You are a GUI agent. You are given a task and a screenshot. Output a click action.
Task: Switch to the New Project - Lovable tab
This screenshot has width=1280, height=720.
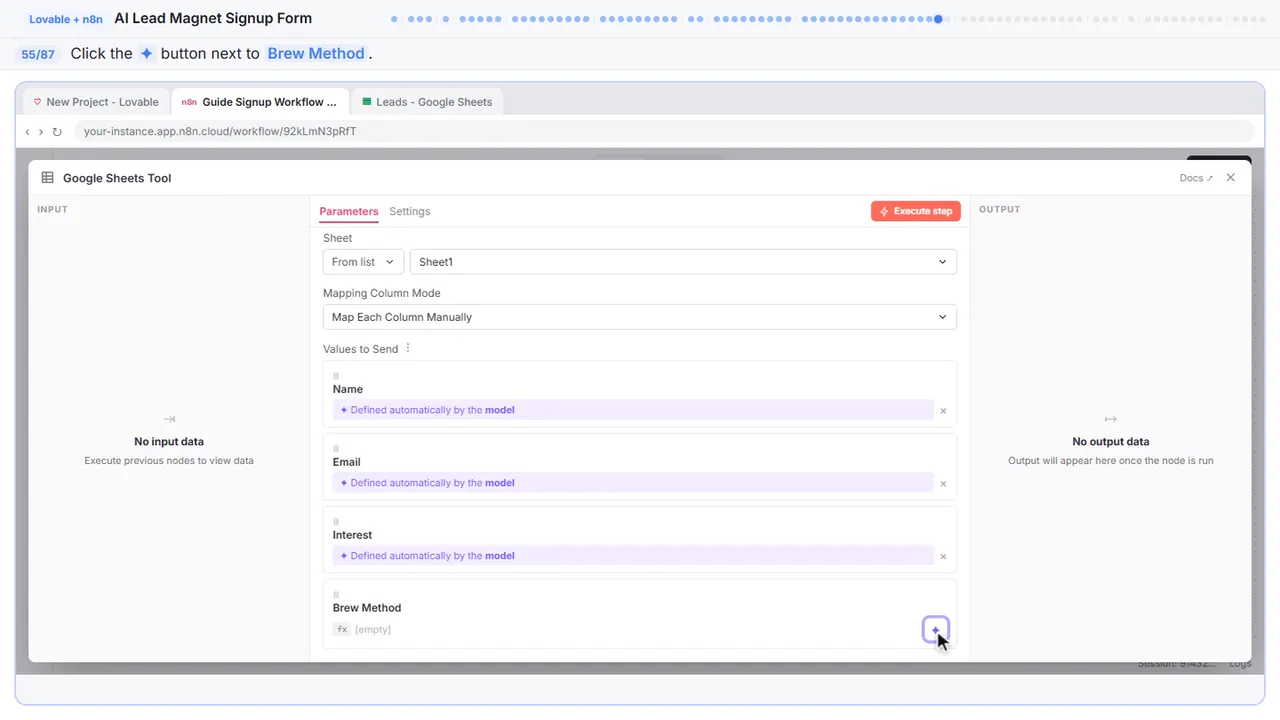[x=97, y=102]
